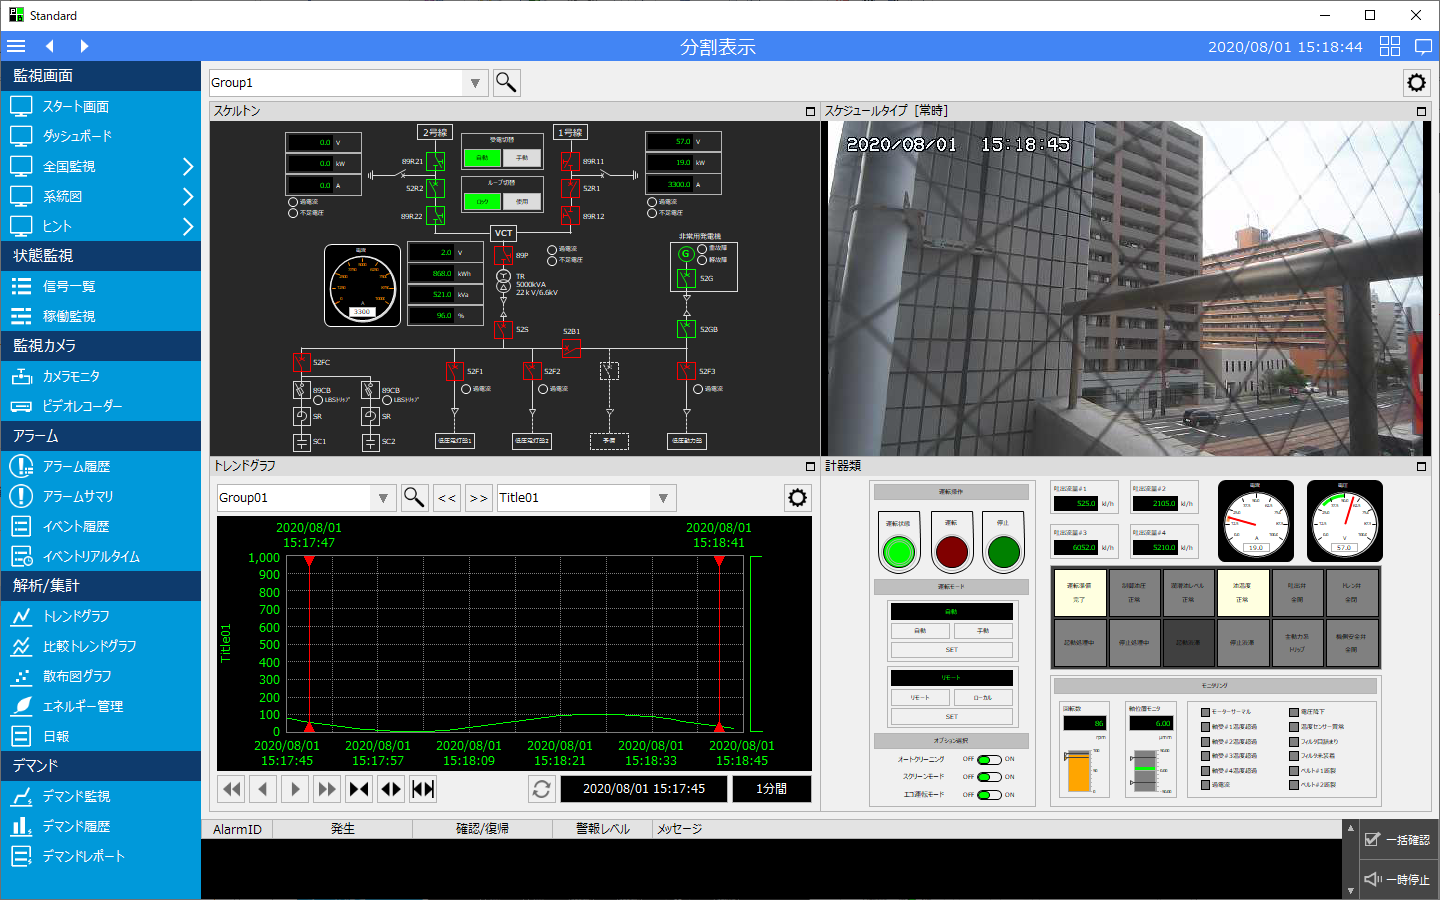This screenshot has height=900, width=1440.
Task: Check the ベルト#2断裂 checkbox
Action: point(1294,785)
